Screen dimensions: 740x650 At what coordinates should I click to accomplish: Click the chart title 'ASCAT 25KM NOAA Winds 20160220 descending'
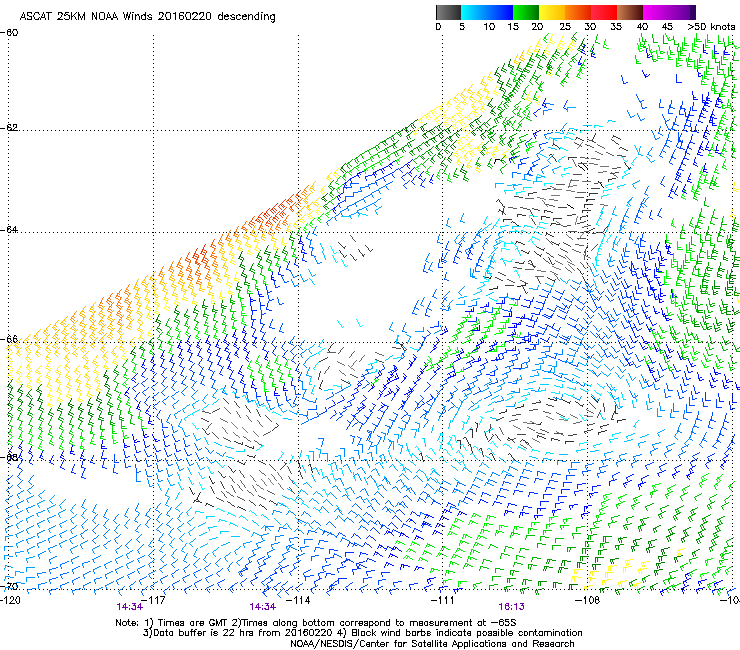147,16
